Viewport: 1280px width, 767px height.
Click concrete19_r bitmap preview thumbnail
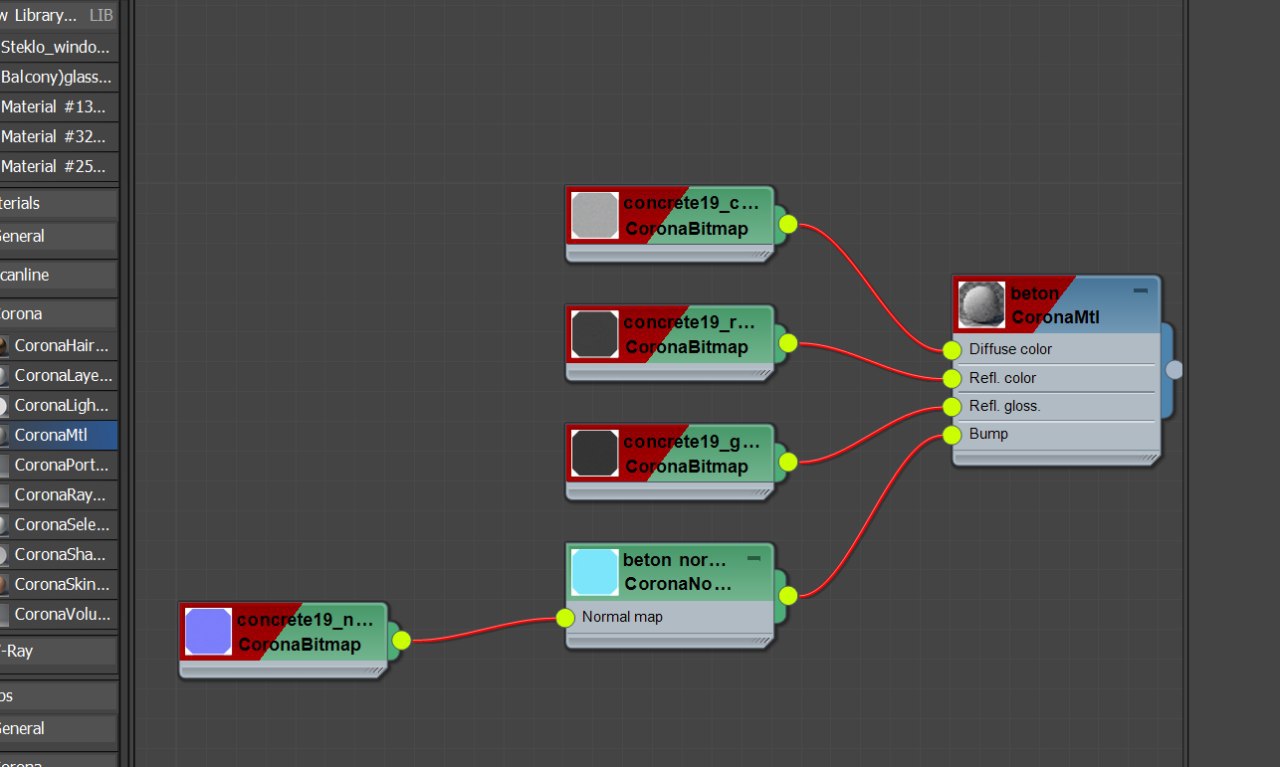pyautogui.click(x=595, y=334)
